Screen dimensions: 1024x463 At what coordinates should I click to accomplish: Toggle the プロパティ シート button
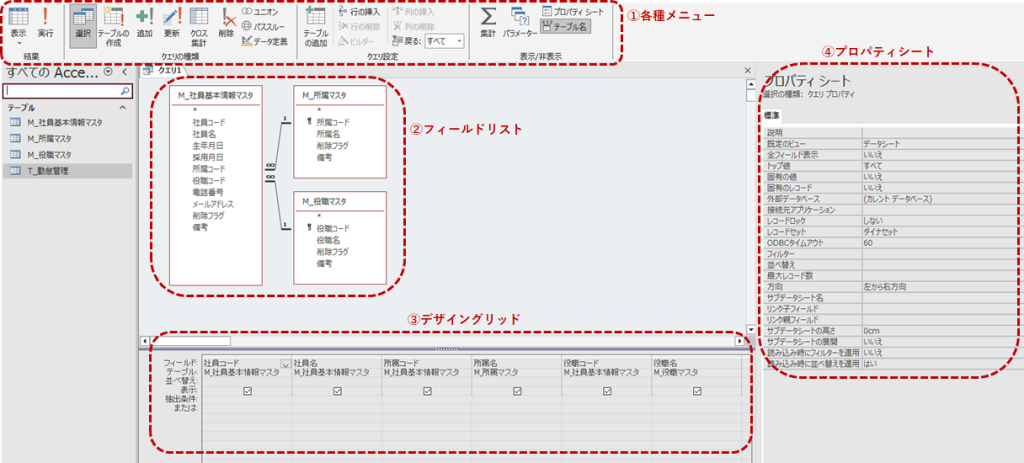573,11
